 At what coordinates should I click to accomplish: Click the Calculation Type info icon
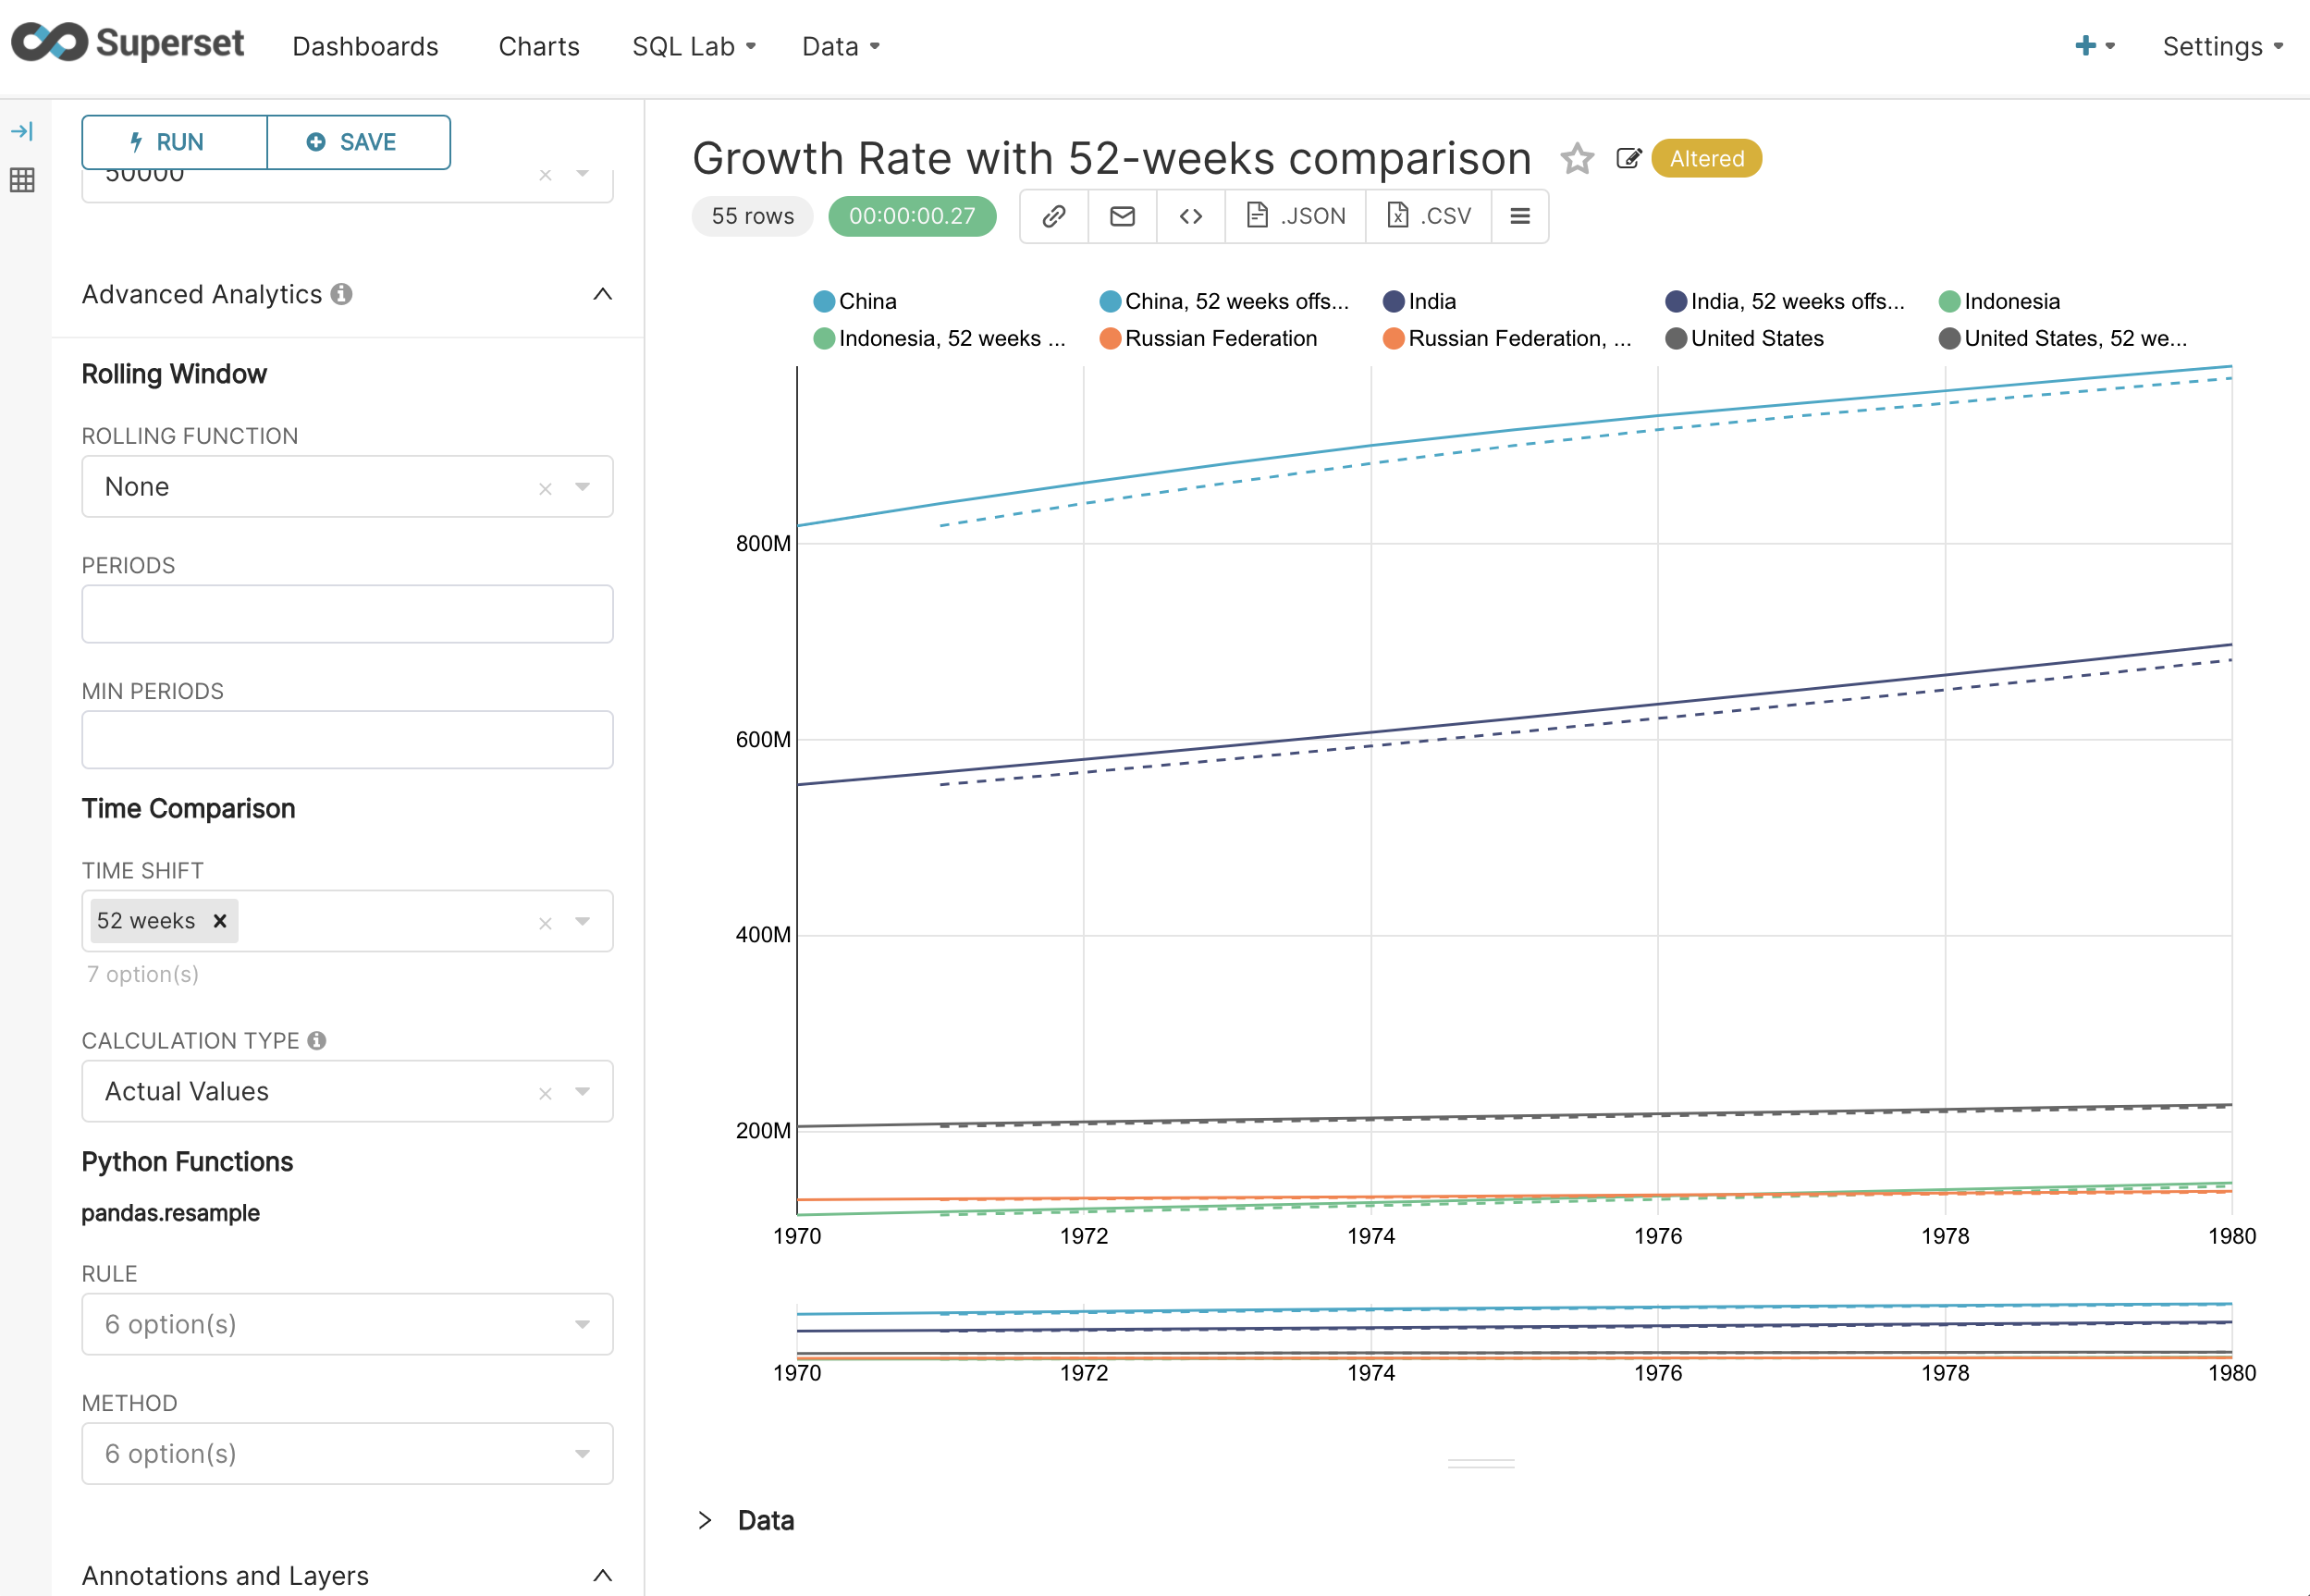317,1041
